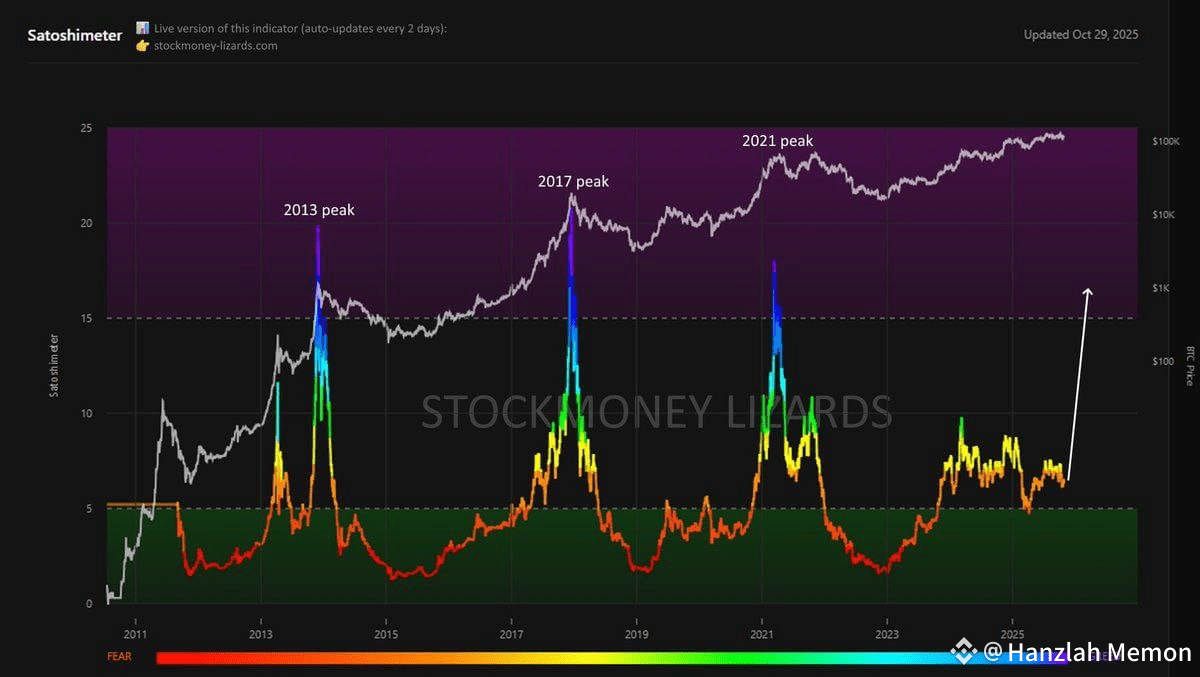Click the 2021 year label on x-axis
This screenshot has width=1200, height=677.
pyautogui.click(x=762, y=634)
